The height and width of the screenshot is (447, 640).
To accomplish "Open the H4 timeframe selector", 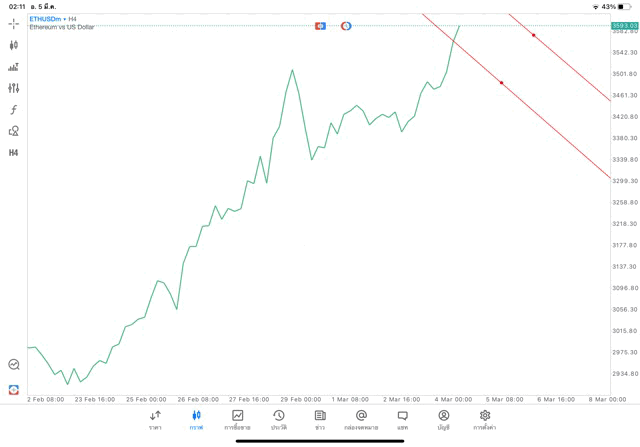I will [14, 153].
